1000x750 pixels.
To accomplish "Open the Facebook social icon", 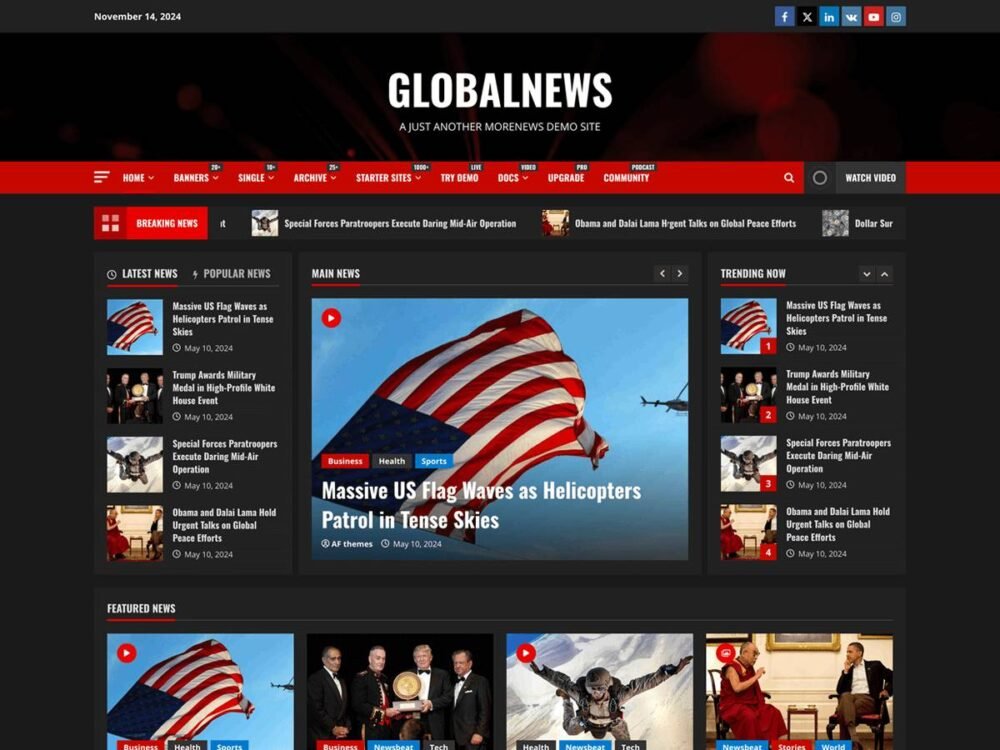I will (x=784, y=17).
